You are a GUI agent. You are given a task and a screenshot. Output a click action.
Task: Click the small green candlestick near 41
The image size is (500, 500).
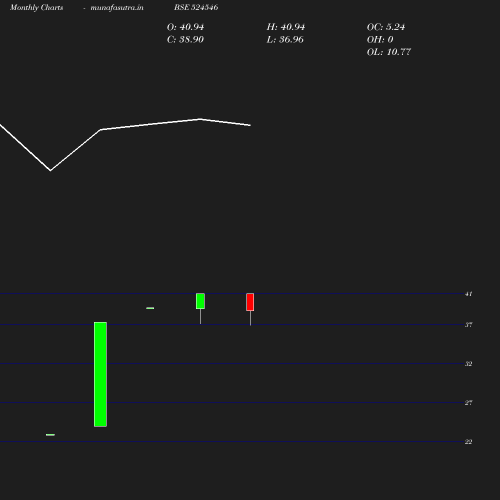click(x=200, y=301)
